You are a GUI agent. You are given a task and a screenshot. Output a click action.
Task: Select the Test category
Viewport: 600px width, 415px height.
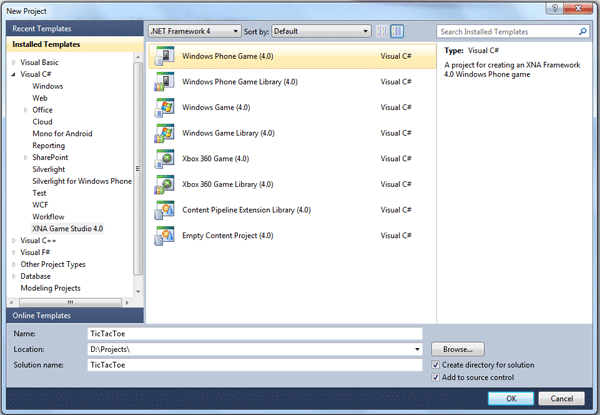pos(39,193)
